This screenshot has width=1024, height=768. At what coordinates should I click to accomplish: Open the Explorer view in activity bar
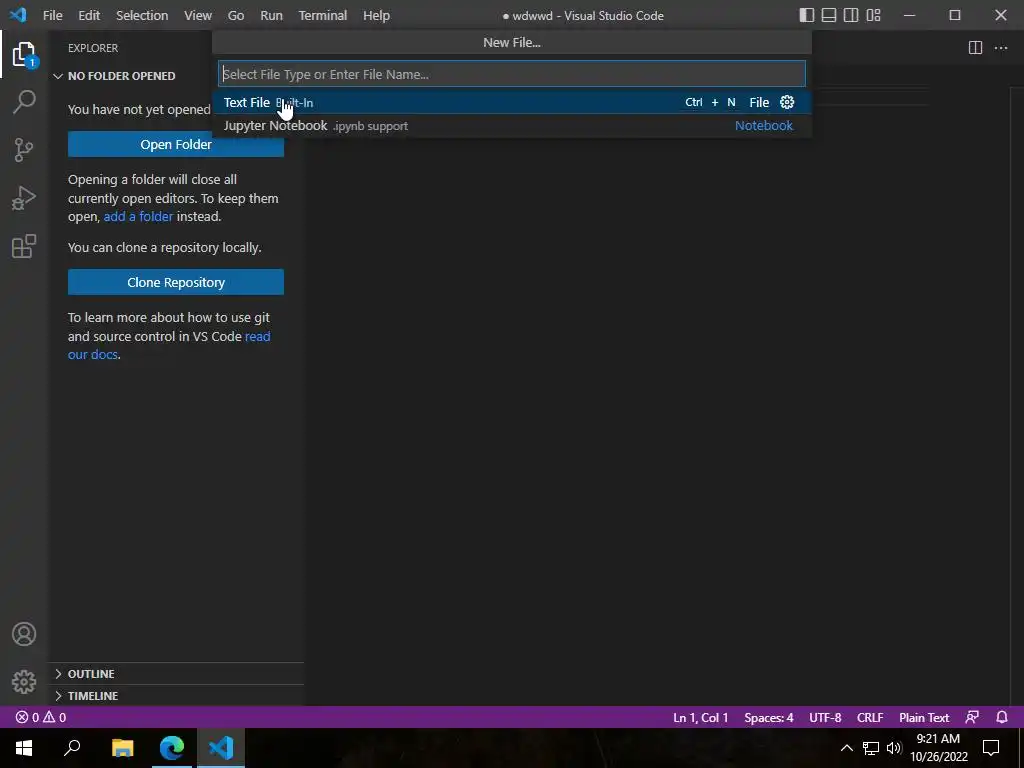coord(24,54)
